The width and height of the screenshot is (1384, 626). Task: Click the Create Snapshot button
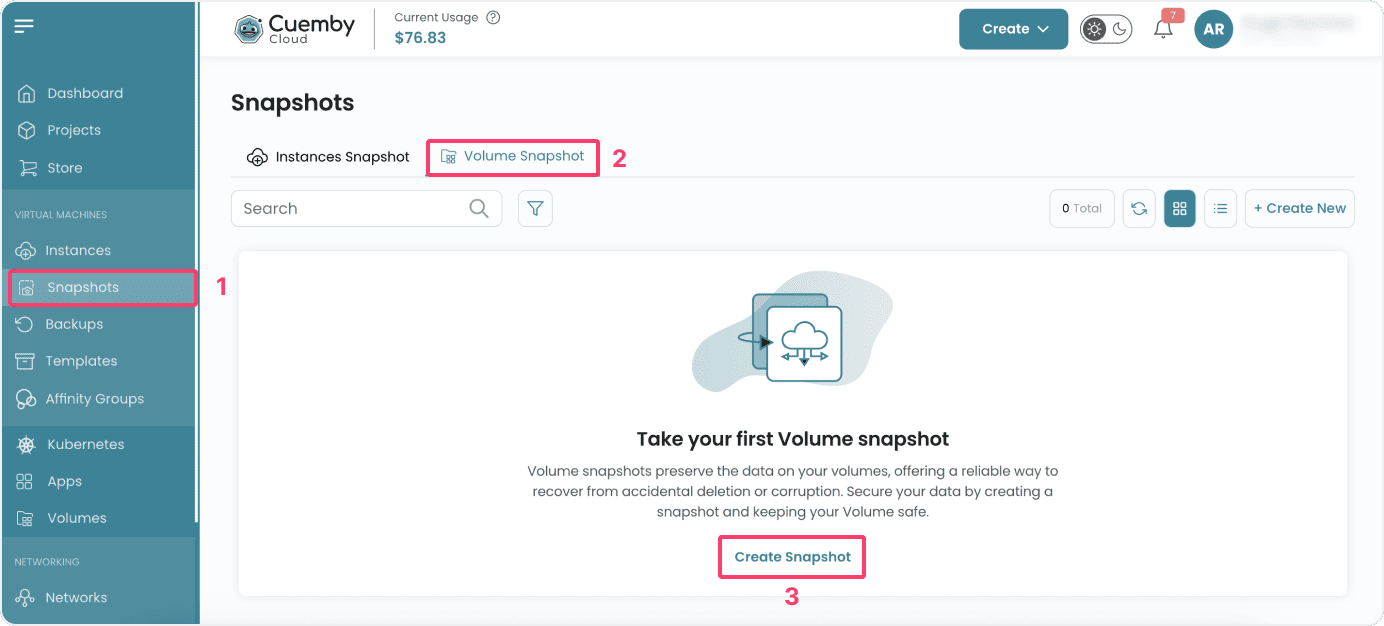791,557
